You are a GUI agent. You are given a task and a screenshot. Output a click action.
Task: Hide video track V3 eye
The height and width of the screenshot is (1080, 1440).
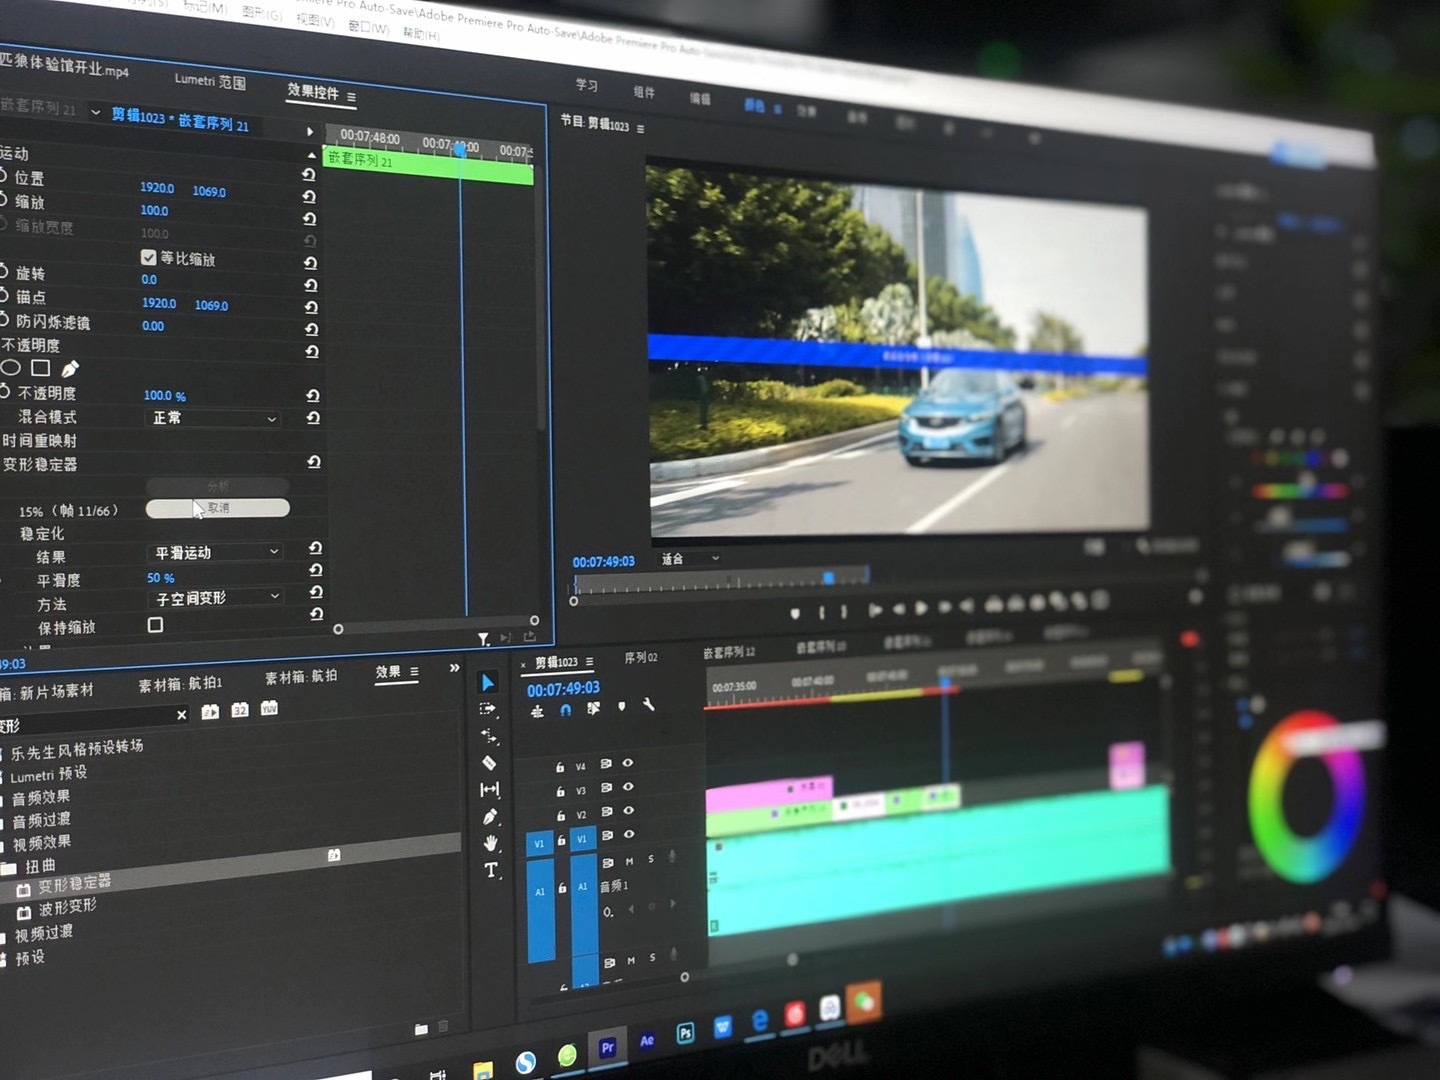pyautogui.click(x=628, y=787)
